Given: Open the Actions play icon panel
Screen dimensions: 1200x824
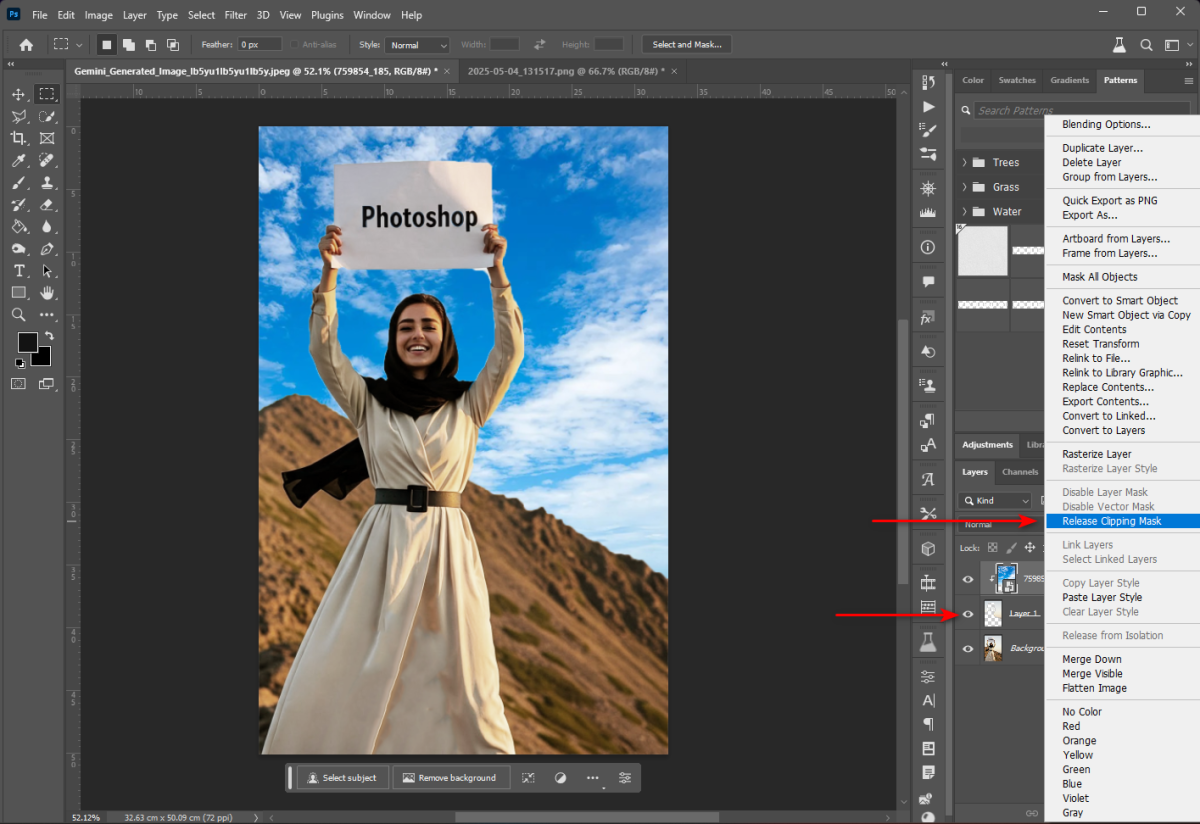Looking at the screenshot, I should tap(928, 106).
